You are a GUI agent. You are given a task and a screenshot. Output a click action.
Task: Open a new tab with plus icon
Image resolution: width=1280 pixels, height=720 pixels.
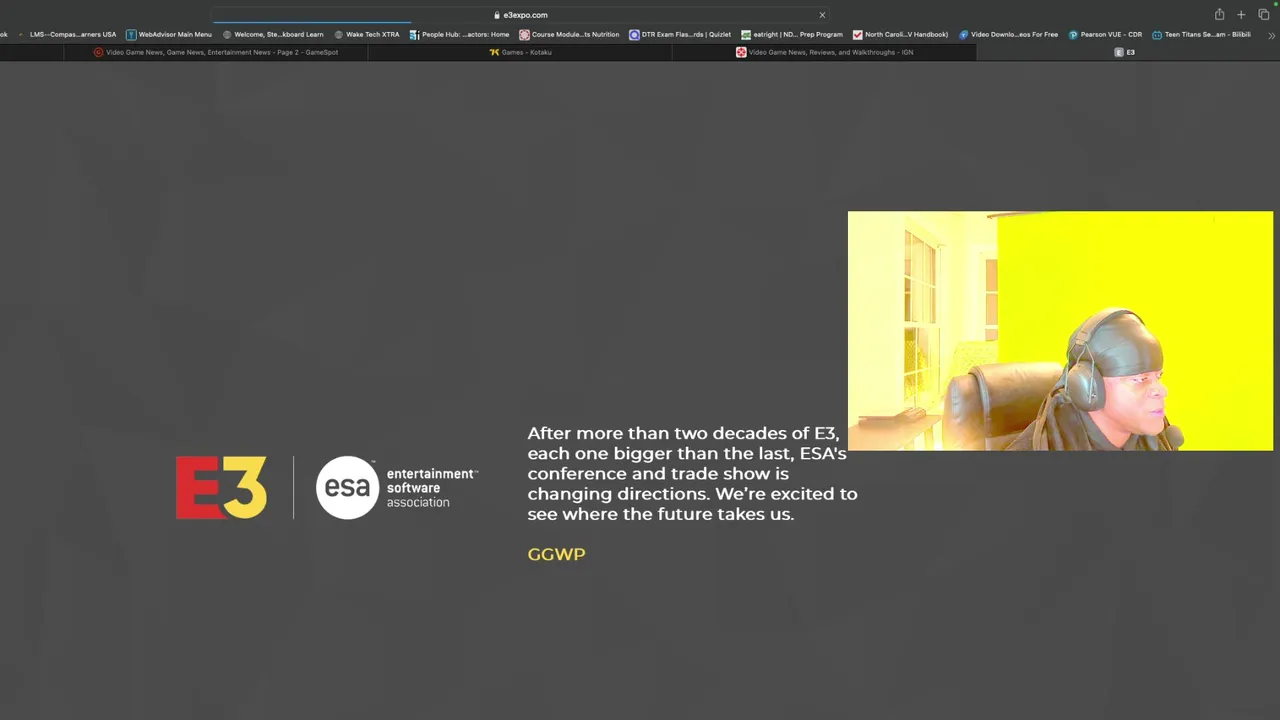point(1241,14)
